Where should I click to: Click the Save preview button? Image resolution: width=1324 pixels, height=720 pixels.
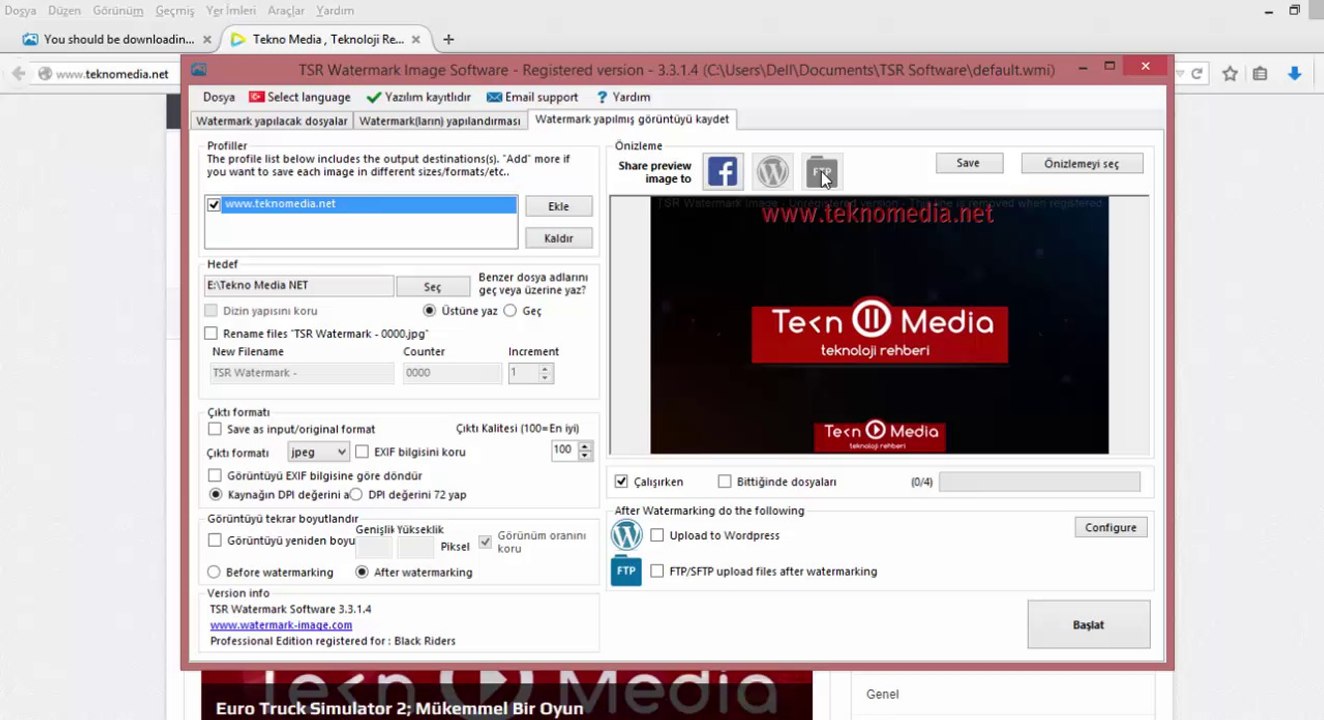click(969, 163)
